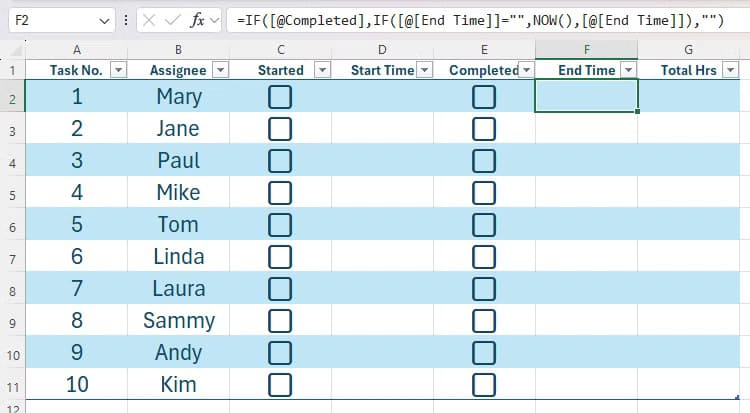Screen dimensions: 750x413
Task: Select column E header
Action: [484, 50]
